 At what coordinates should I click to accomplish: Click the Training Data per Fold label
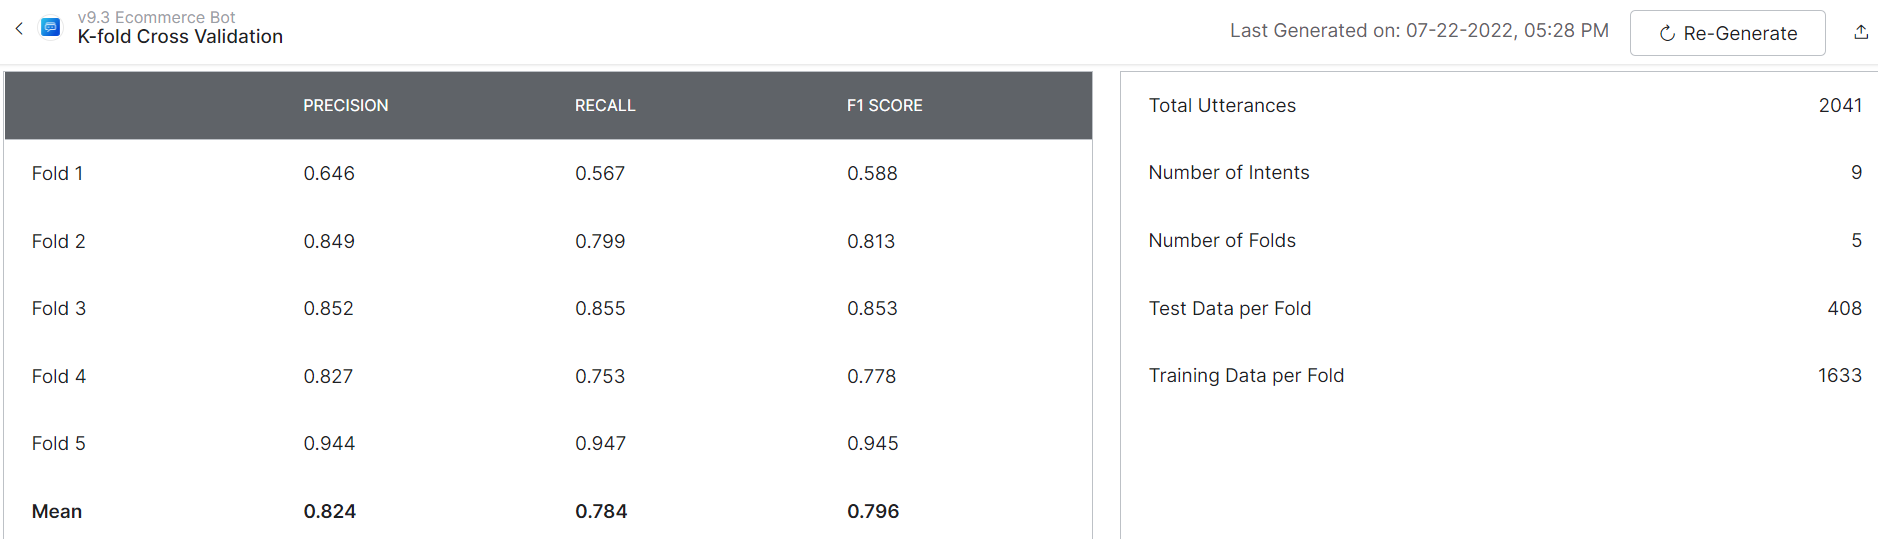[1245, 376]
